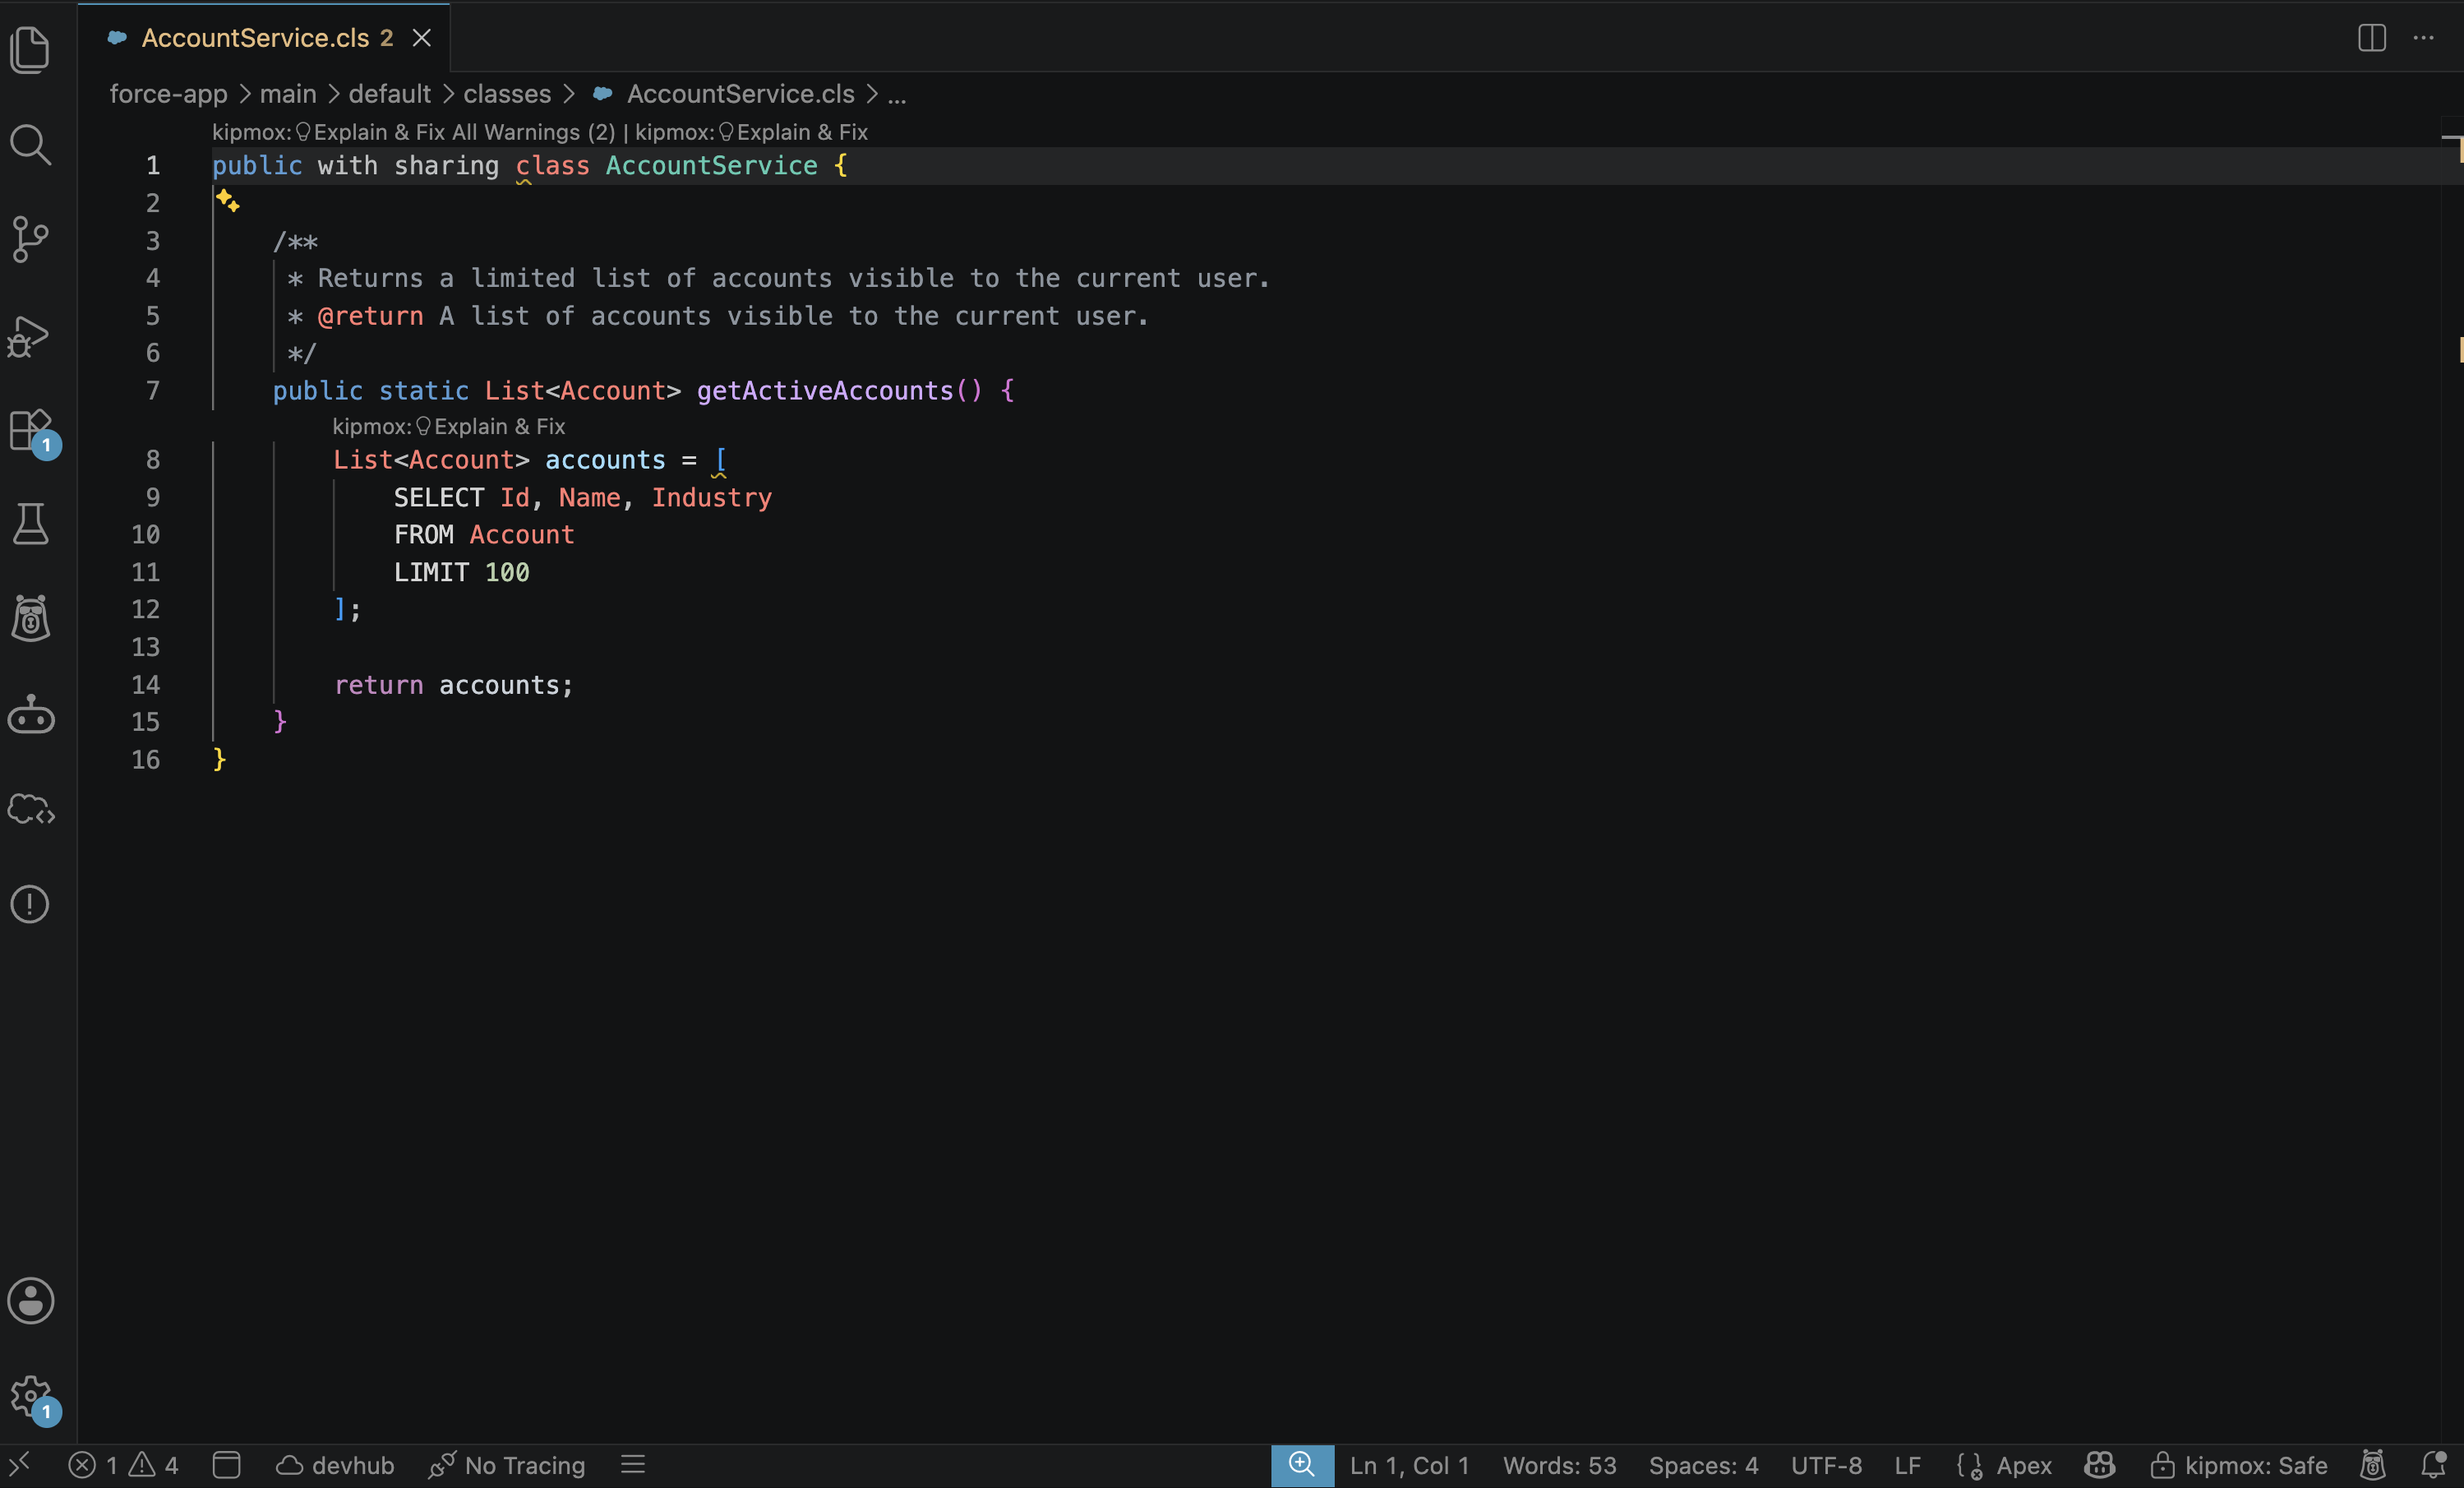Split the editor to the right

(2371, 38)
